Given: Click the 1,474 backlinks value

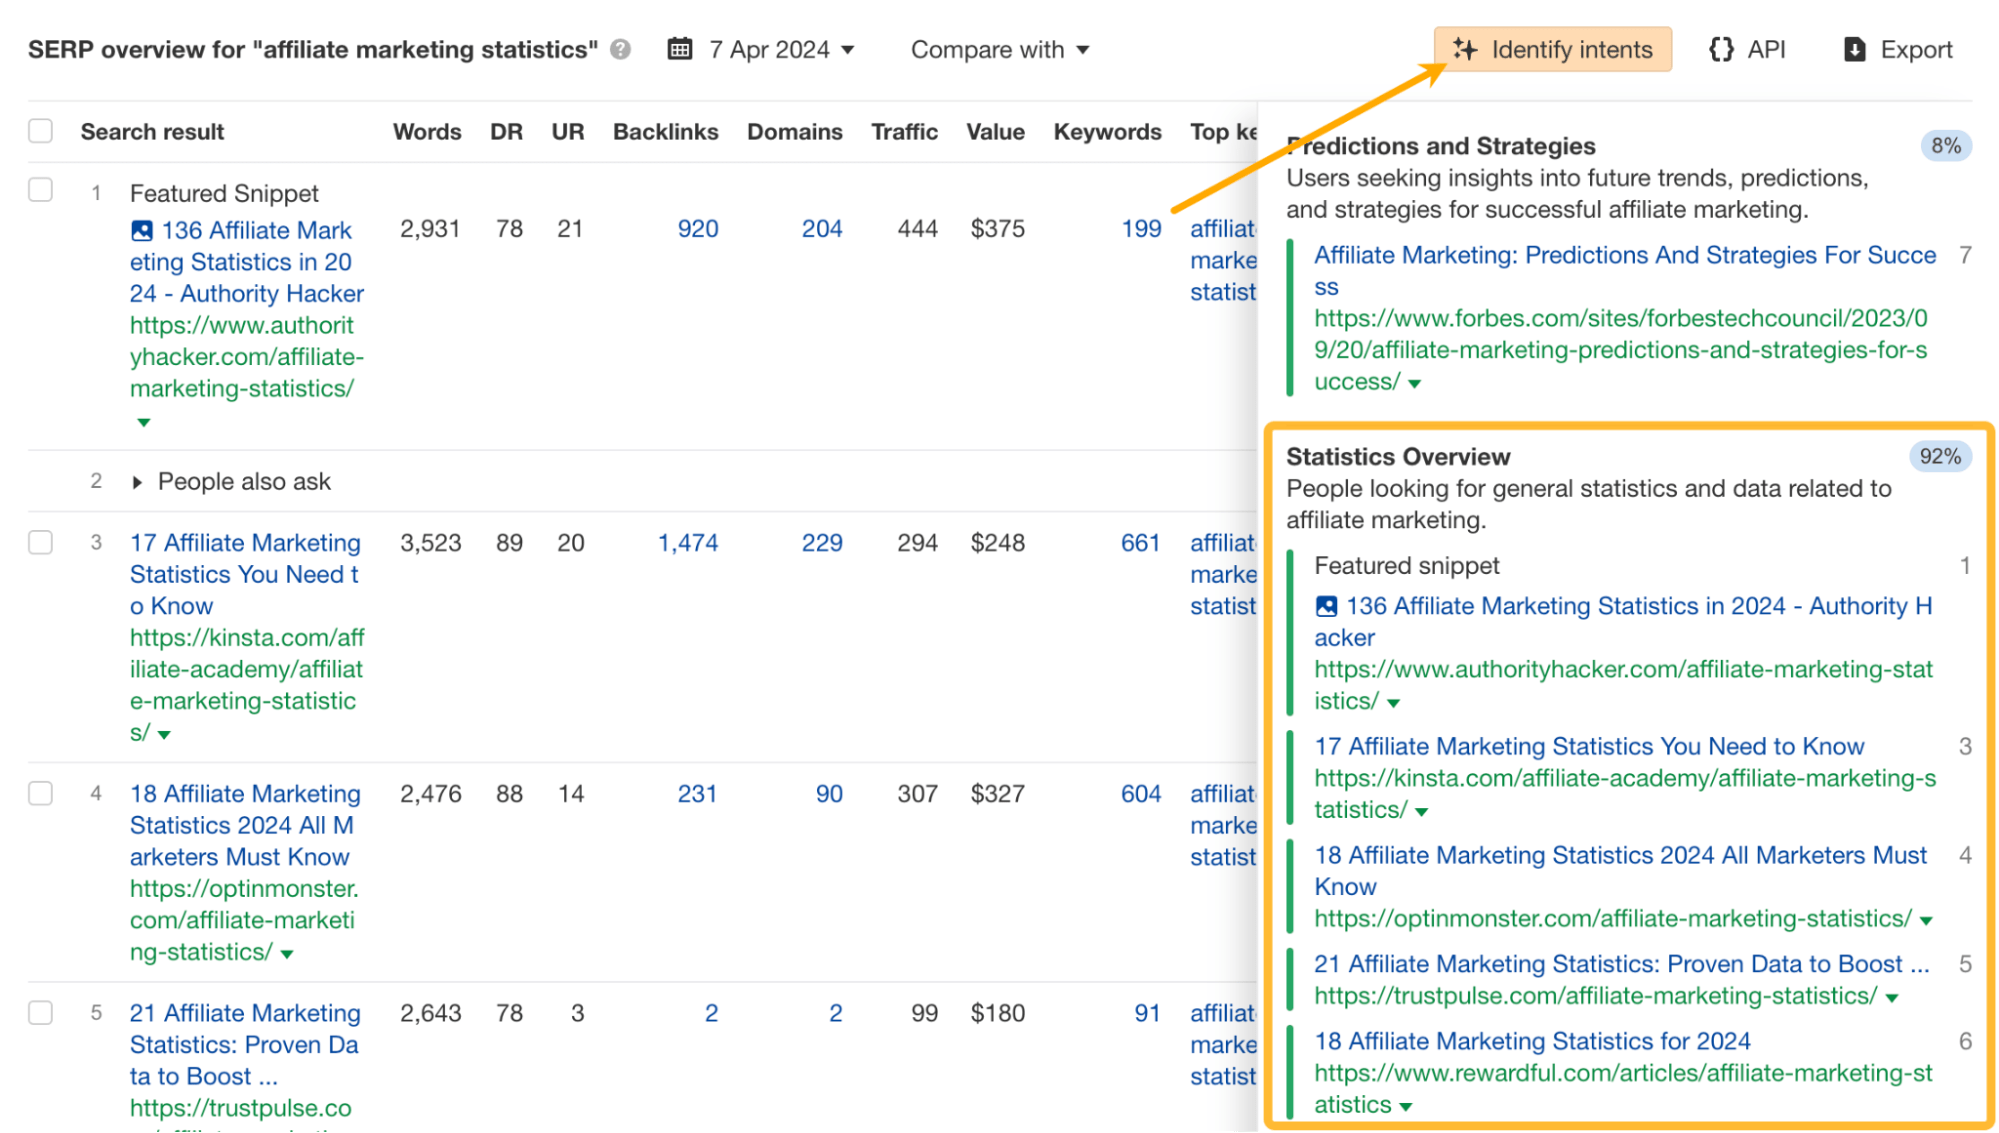Looking at the screenshot, I should pyautogui.click(x=688, y=543).
